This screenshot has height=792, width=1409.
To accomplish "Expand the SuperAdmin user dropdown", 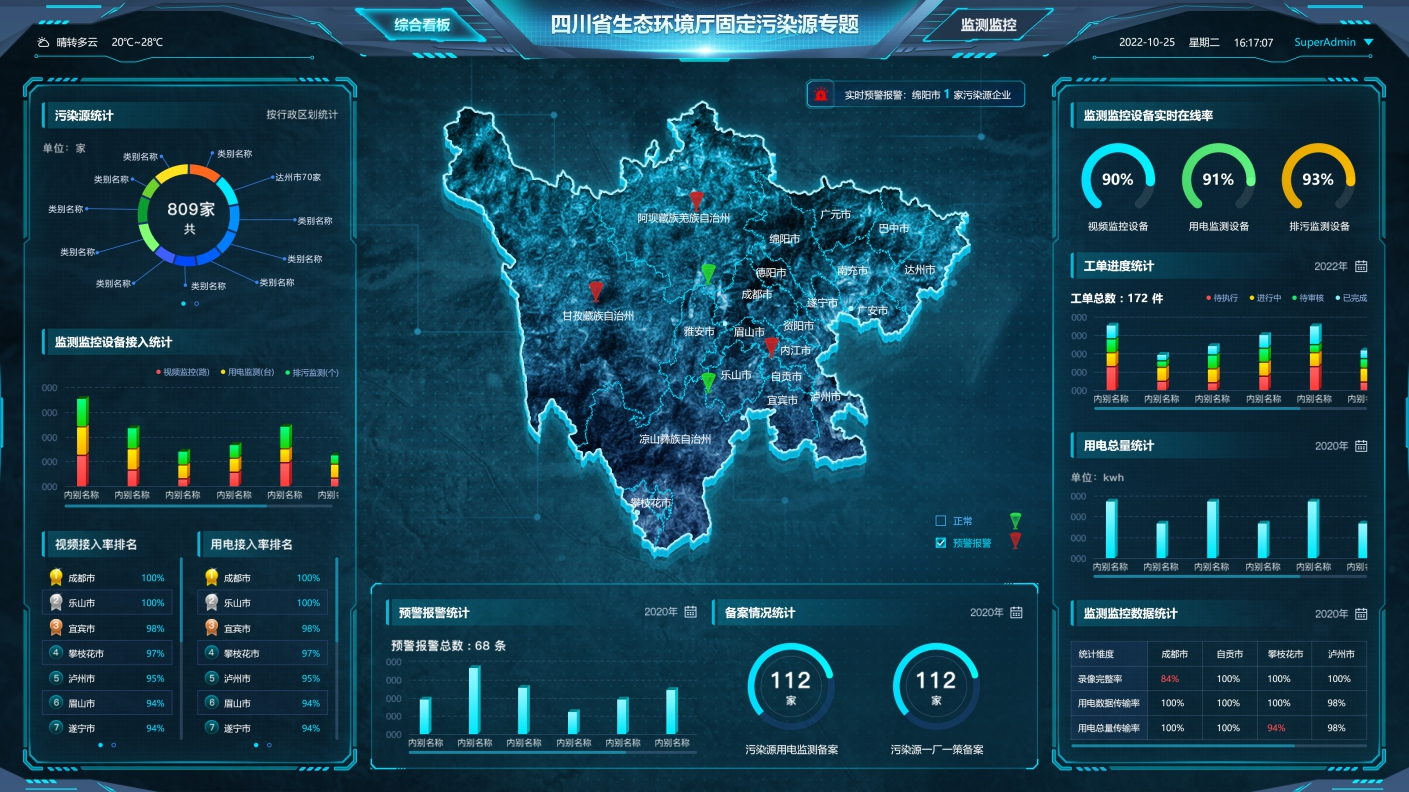I will [x=1368, y=43].
